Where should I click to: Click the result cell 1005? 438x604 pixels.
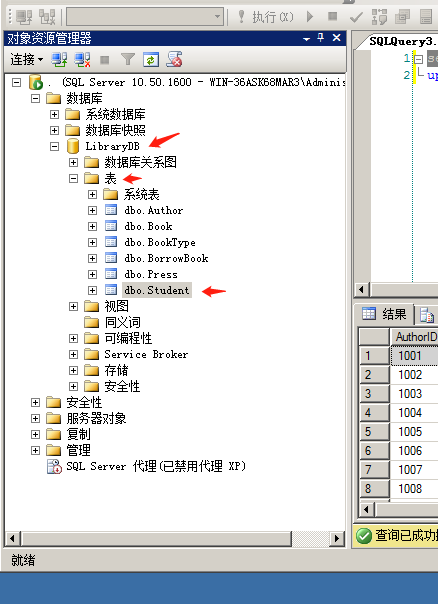[x=414, y=431]
